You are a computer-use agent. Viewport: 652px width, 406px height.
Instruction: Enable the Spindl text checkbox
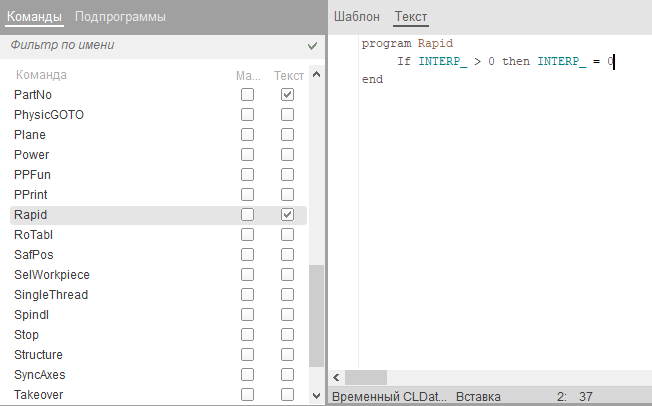(288, 315)
